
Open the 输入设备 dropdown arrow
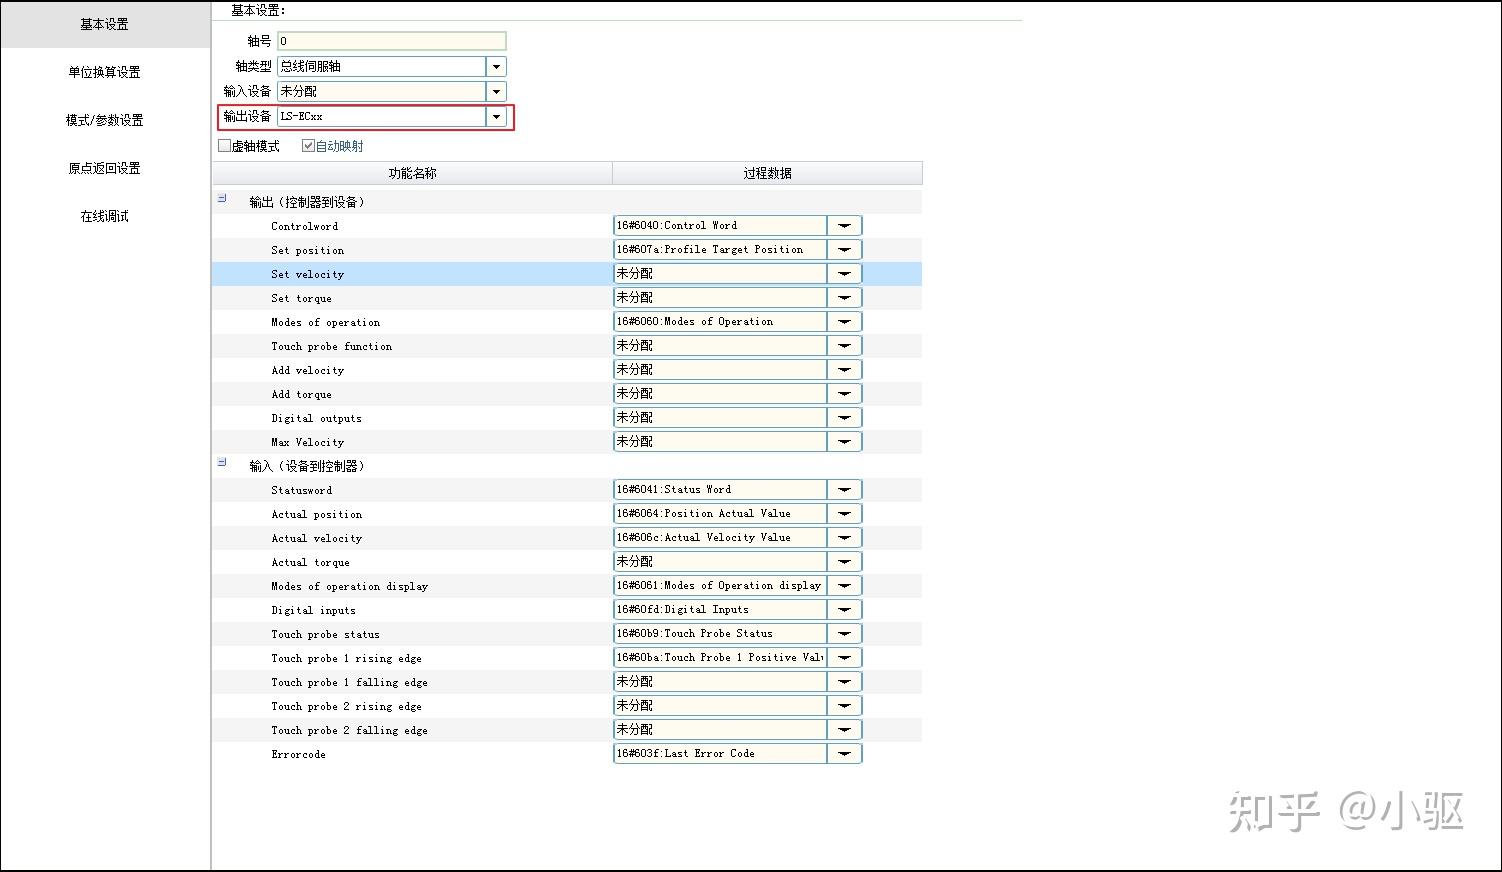(496, 91)
